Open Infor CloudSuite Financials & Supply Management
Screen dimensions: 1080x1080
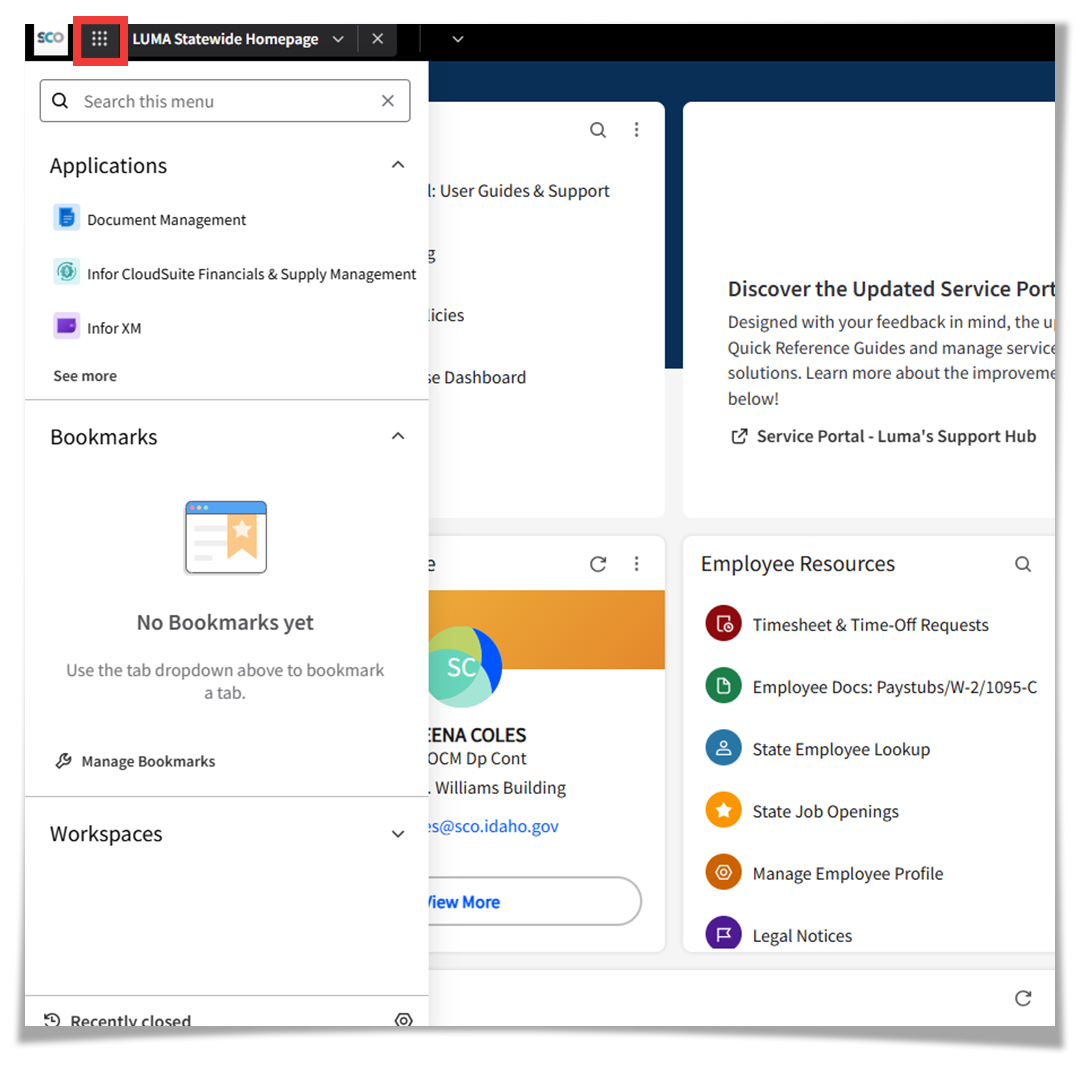pos(251,274)
